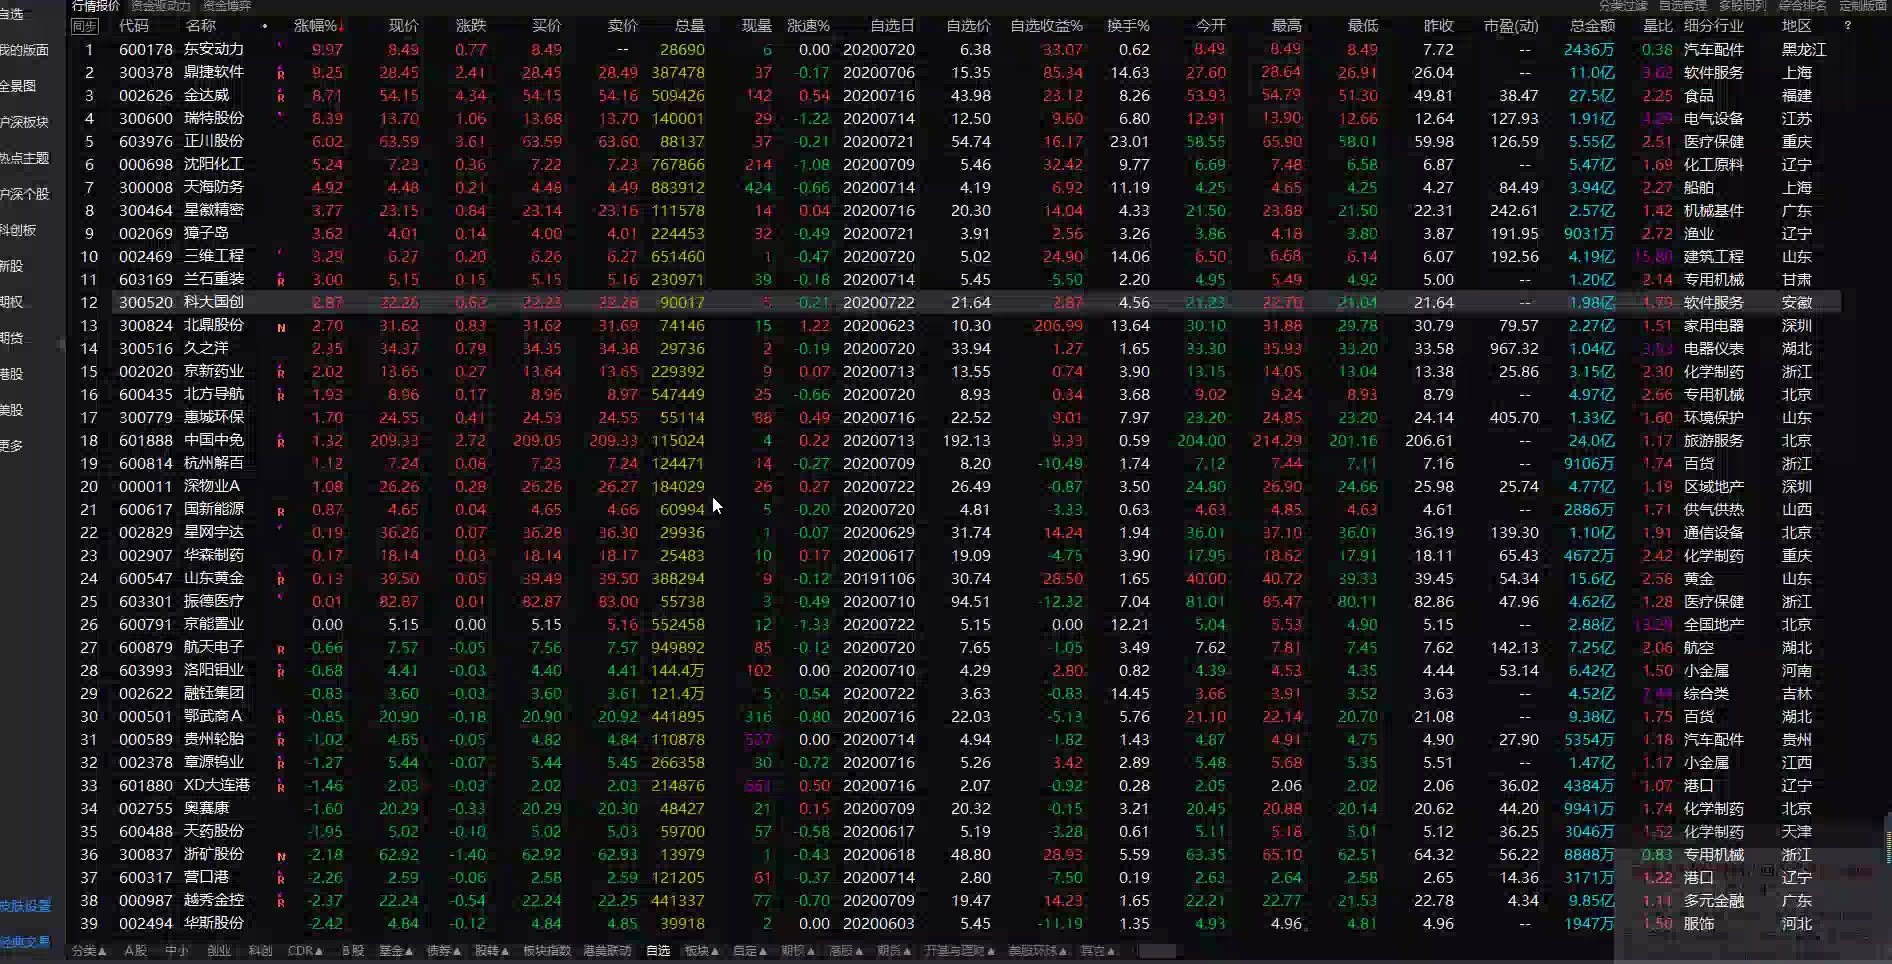
Task: Open 科创板 in the left sidebar
Action: click(18, 230)
